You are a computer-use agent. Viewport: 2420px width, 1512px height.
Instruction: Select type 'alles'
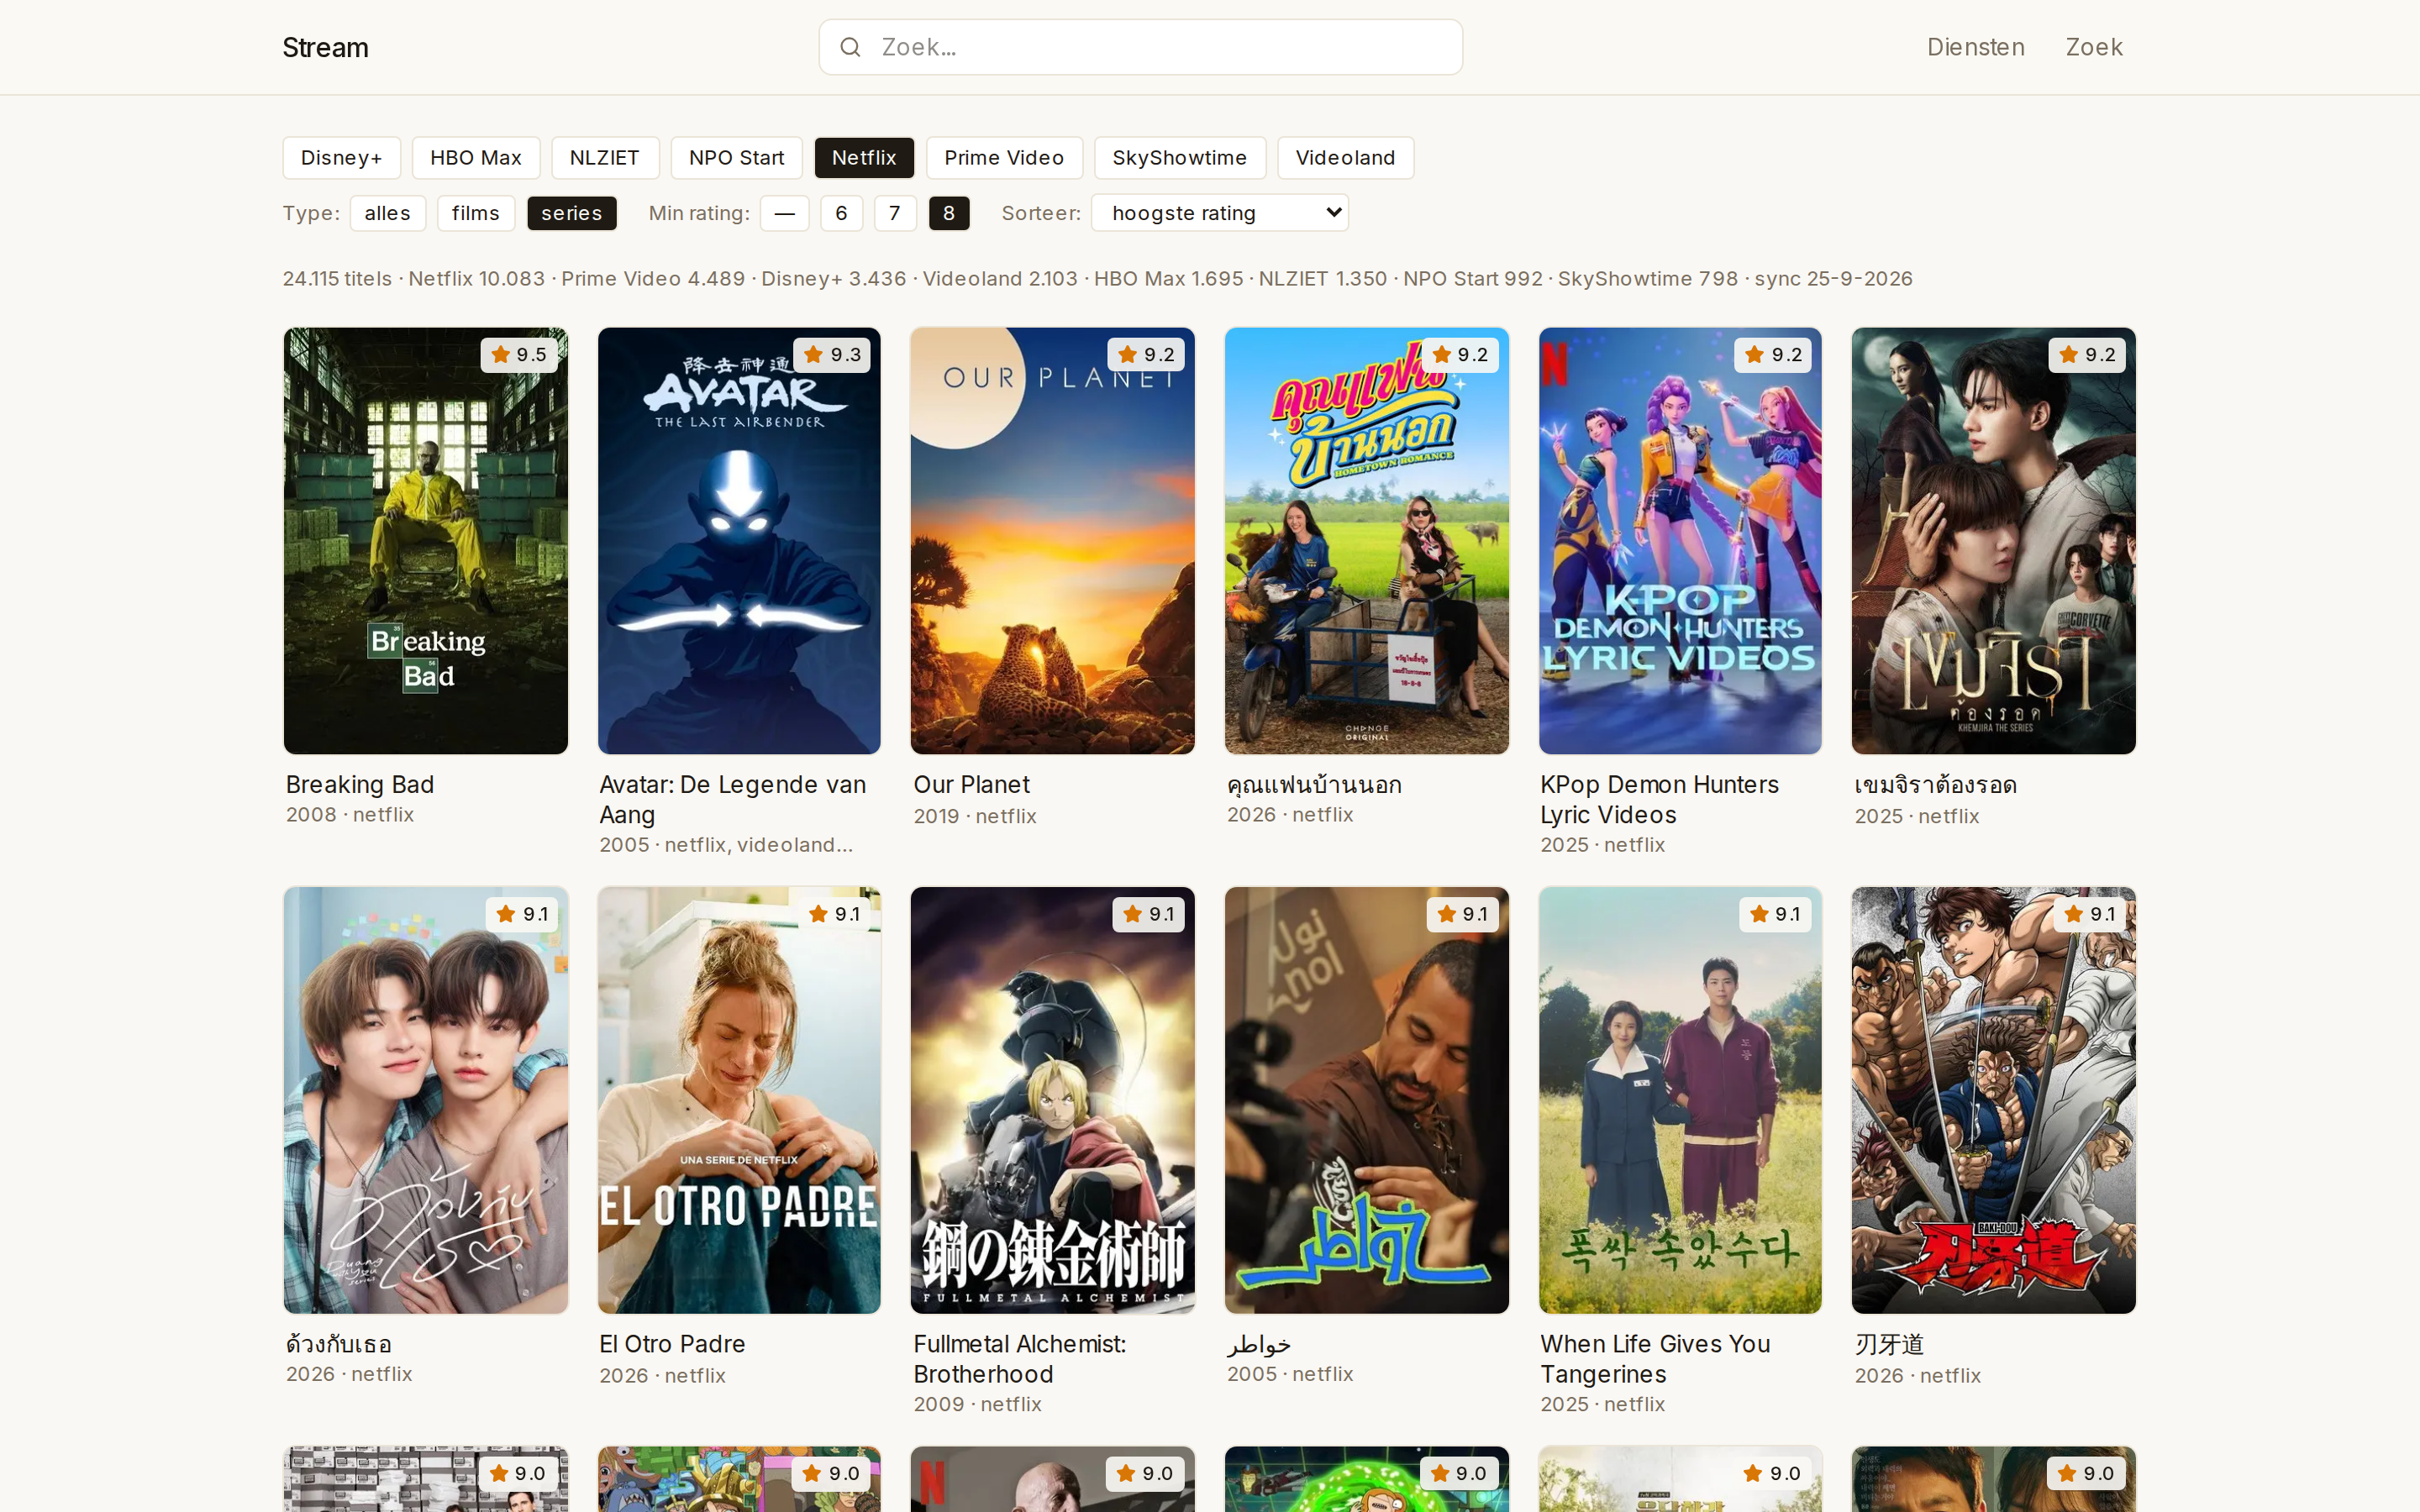click(388, 213)
